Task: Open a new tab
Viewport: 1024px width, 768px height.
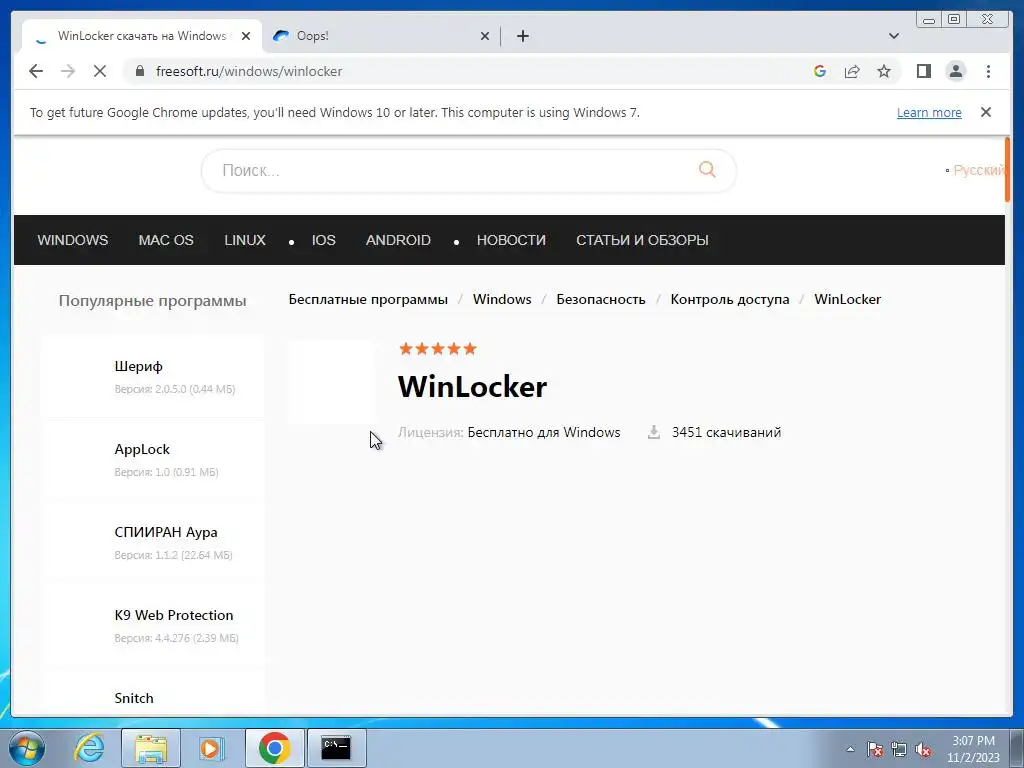Action: point(522,36)
